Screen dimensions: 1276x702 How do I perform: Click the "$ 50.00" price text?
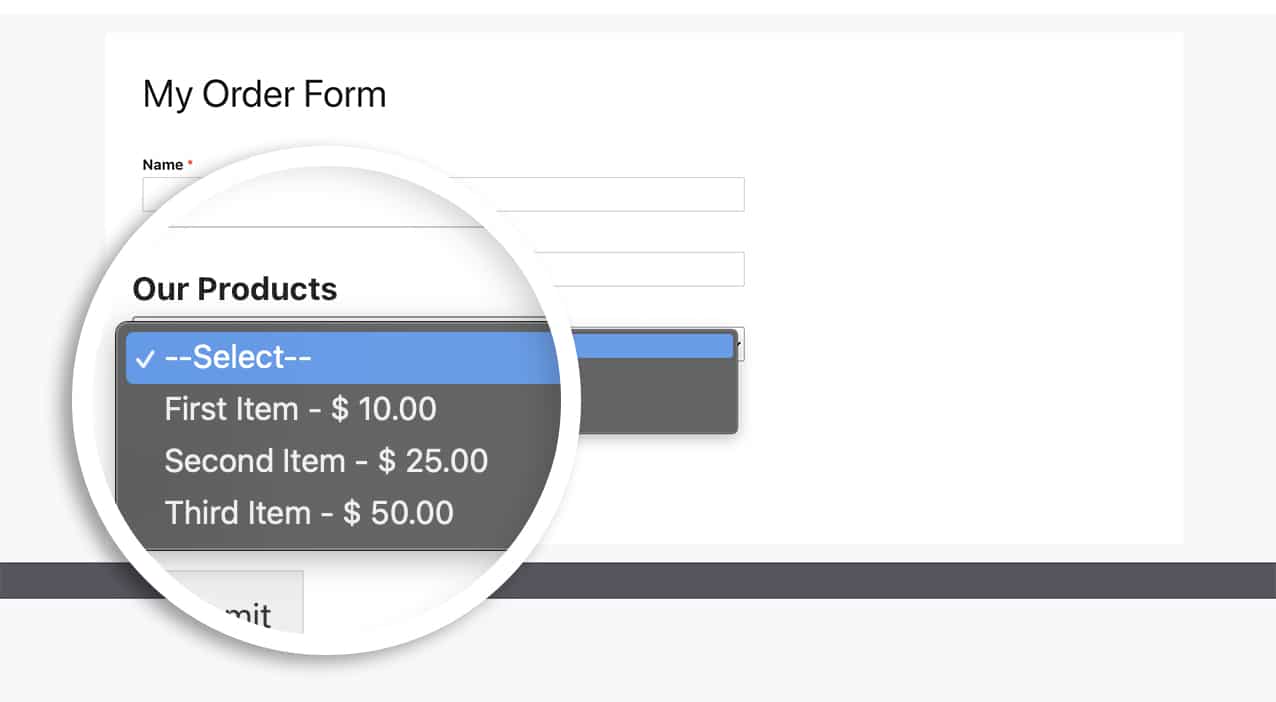pyautogui.click(x=398, y=513)
